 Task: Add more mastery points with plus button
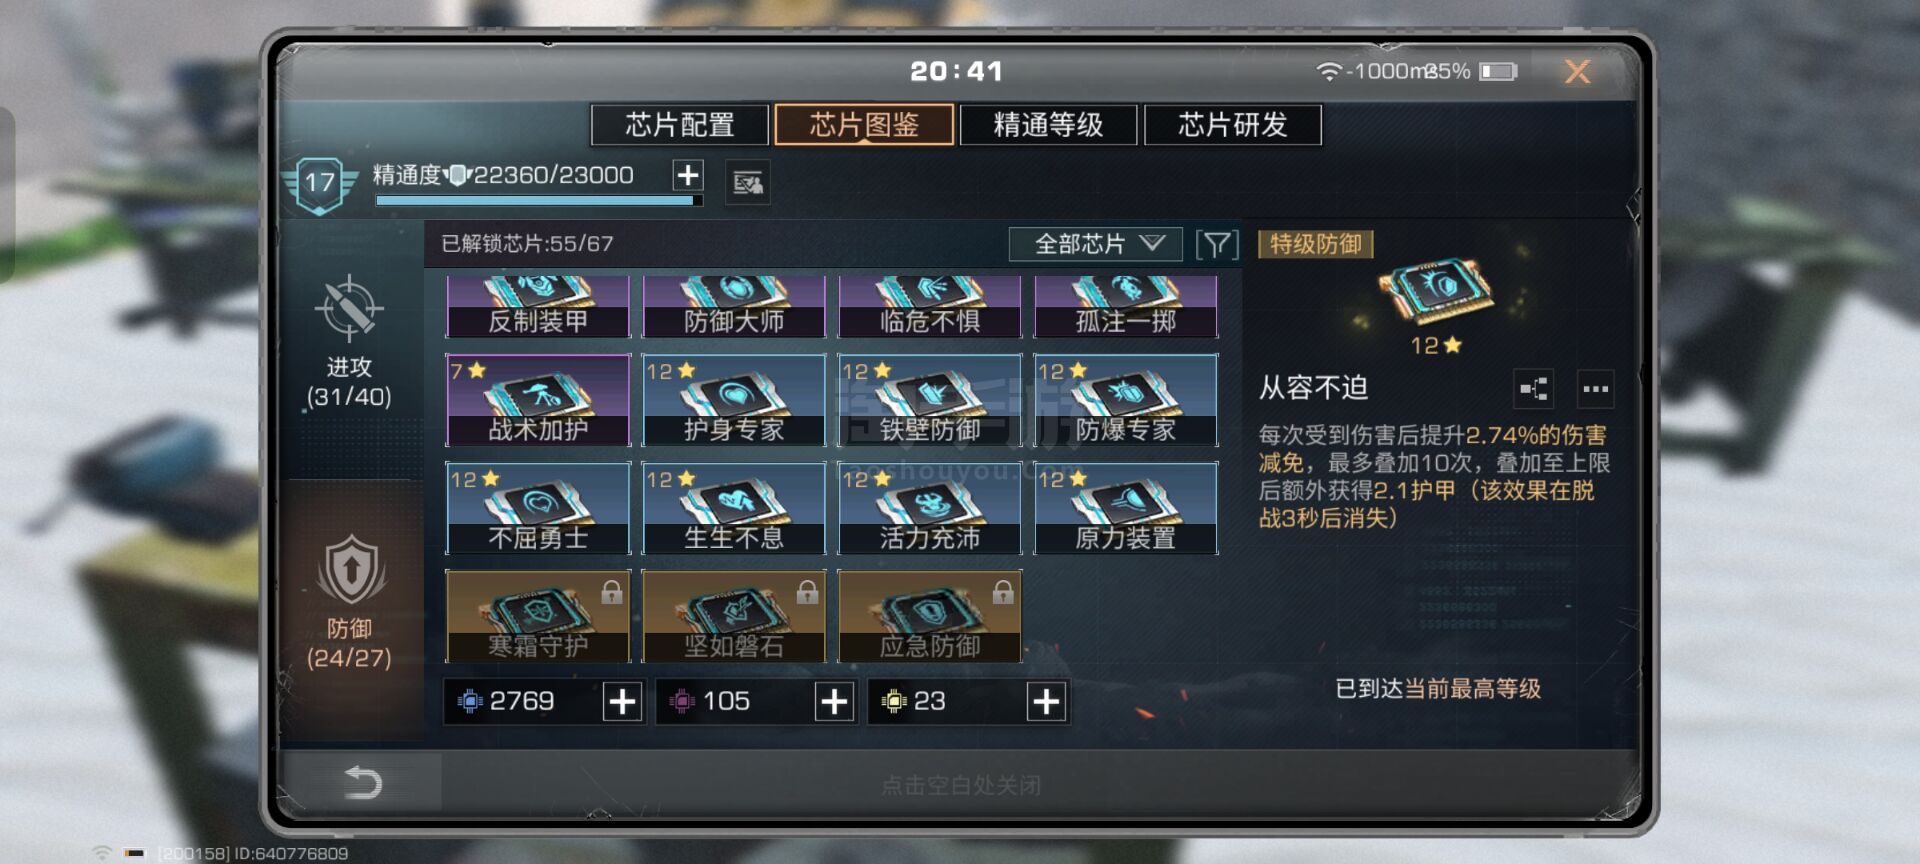pyautogui.click(x=687, y=176)
